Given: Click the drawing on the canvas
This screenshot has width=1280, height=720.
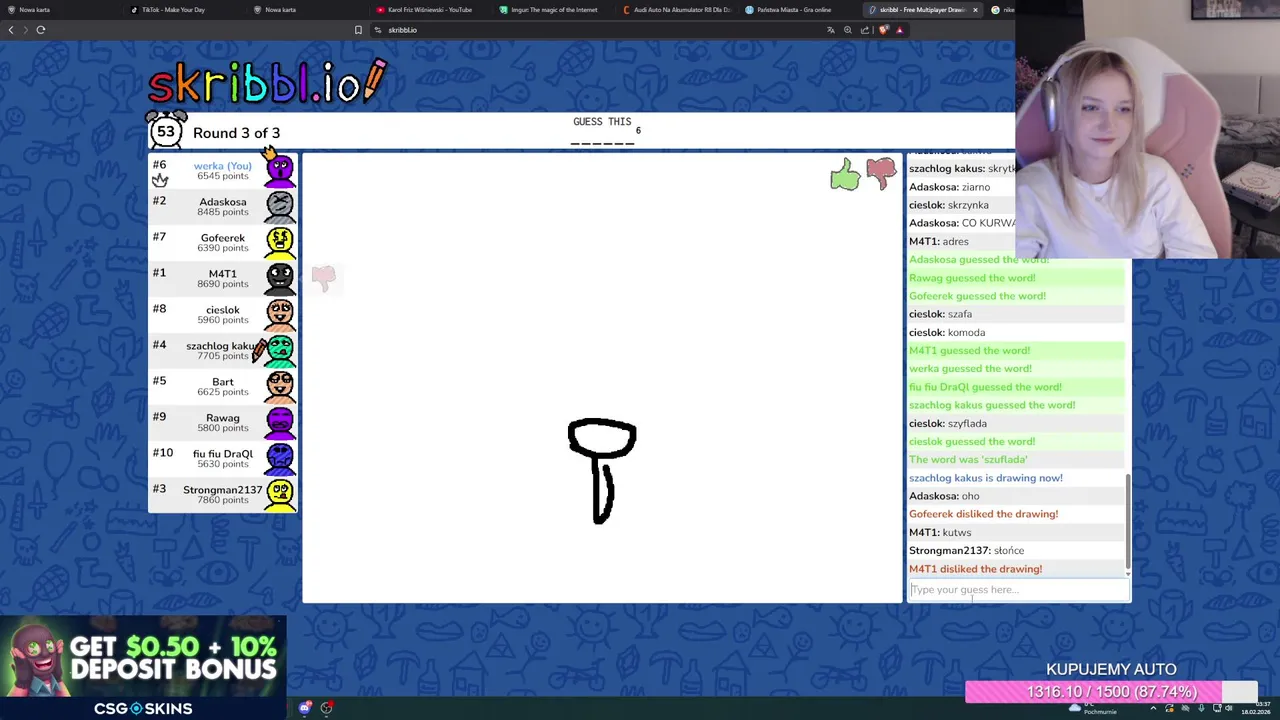Looking at the screenshot, I should pyautogui.click(x=602, y=470).
